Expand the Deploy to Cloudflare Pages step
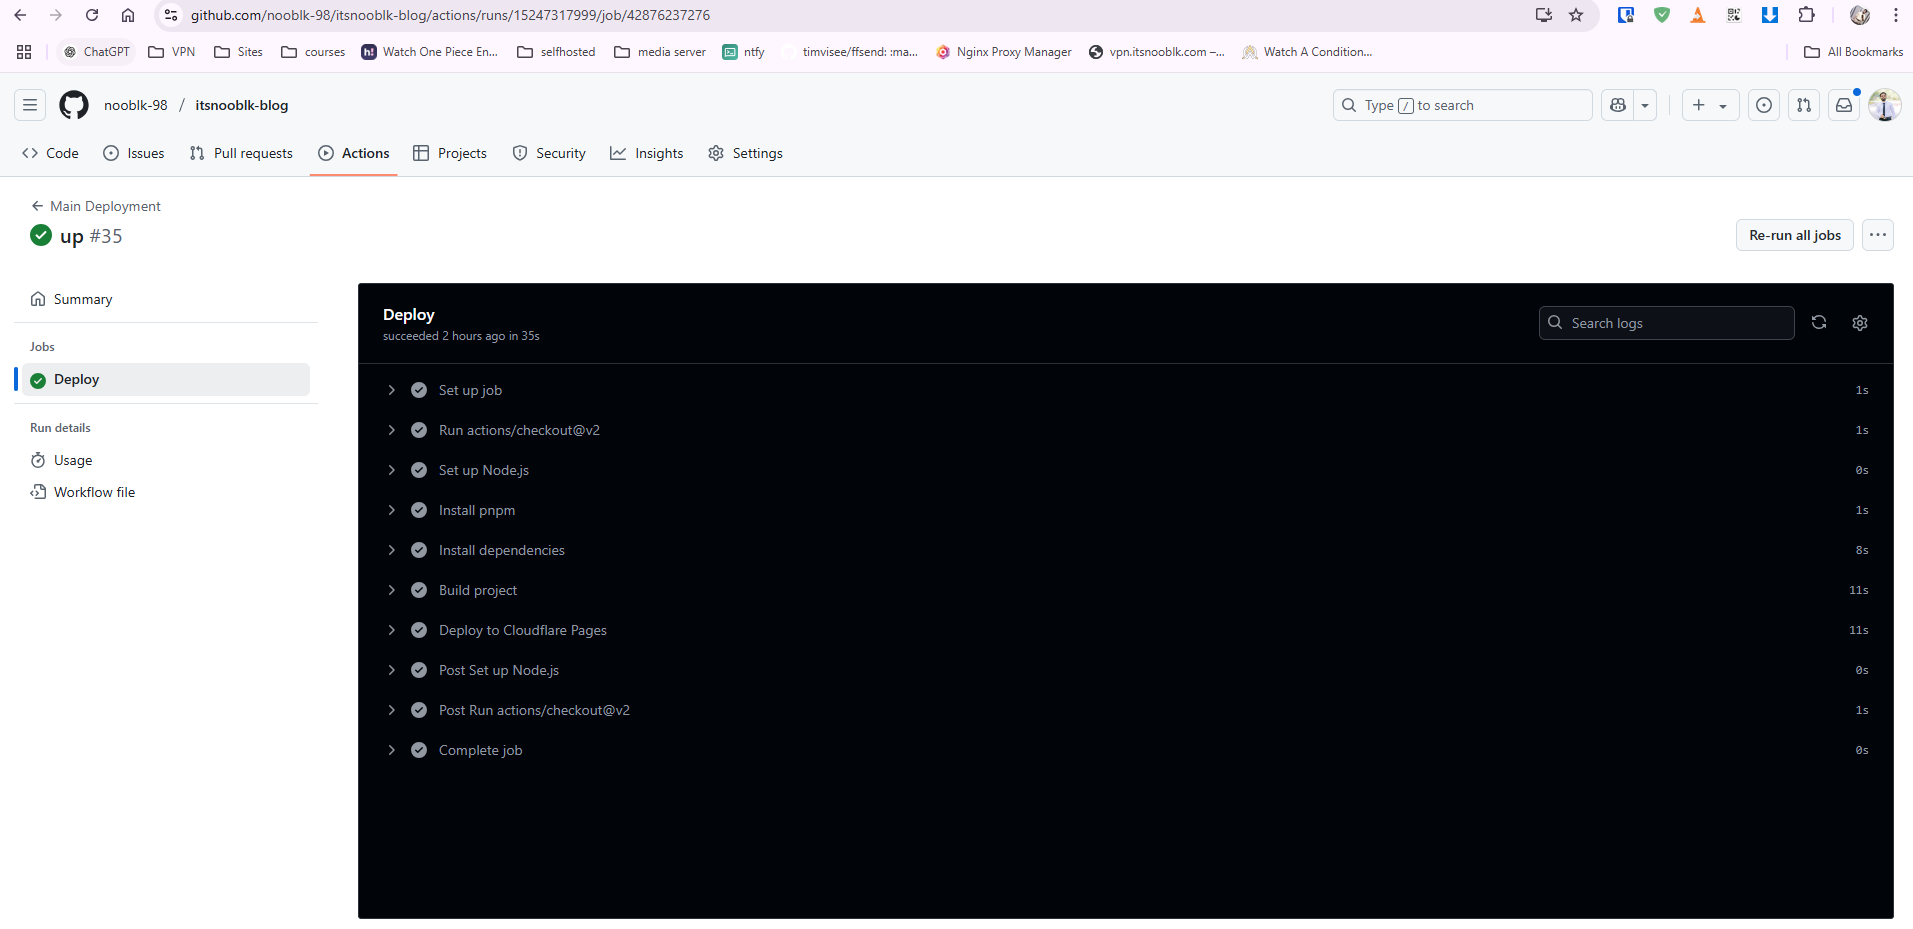1913x929 pixels. tap(391, 629)
